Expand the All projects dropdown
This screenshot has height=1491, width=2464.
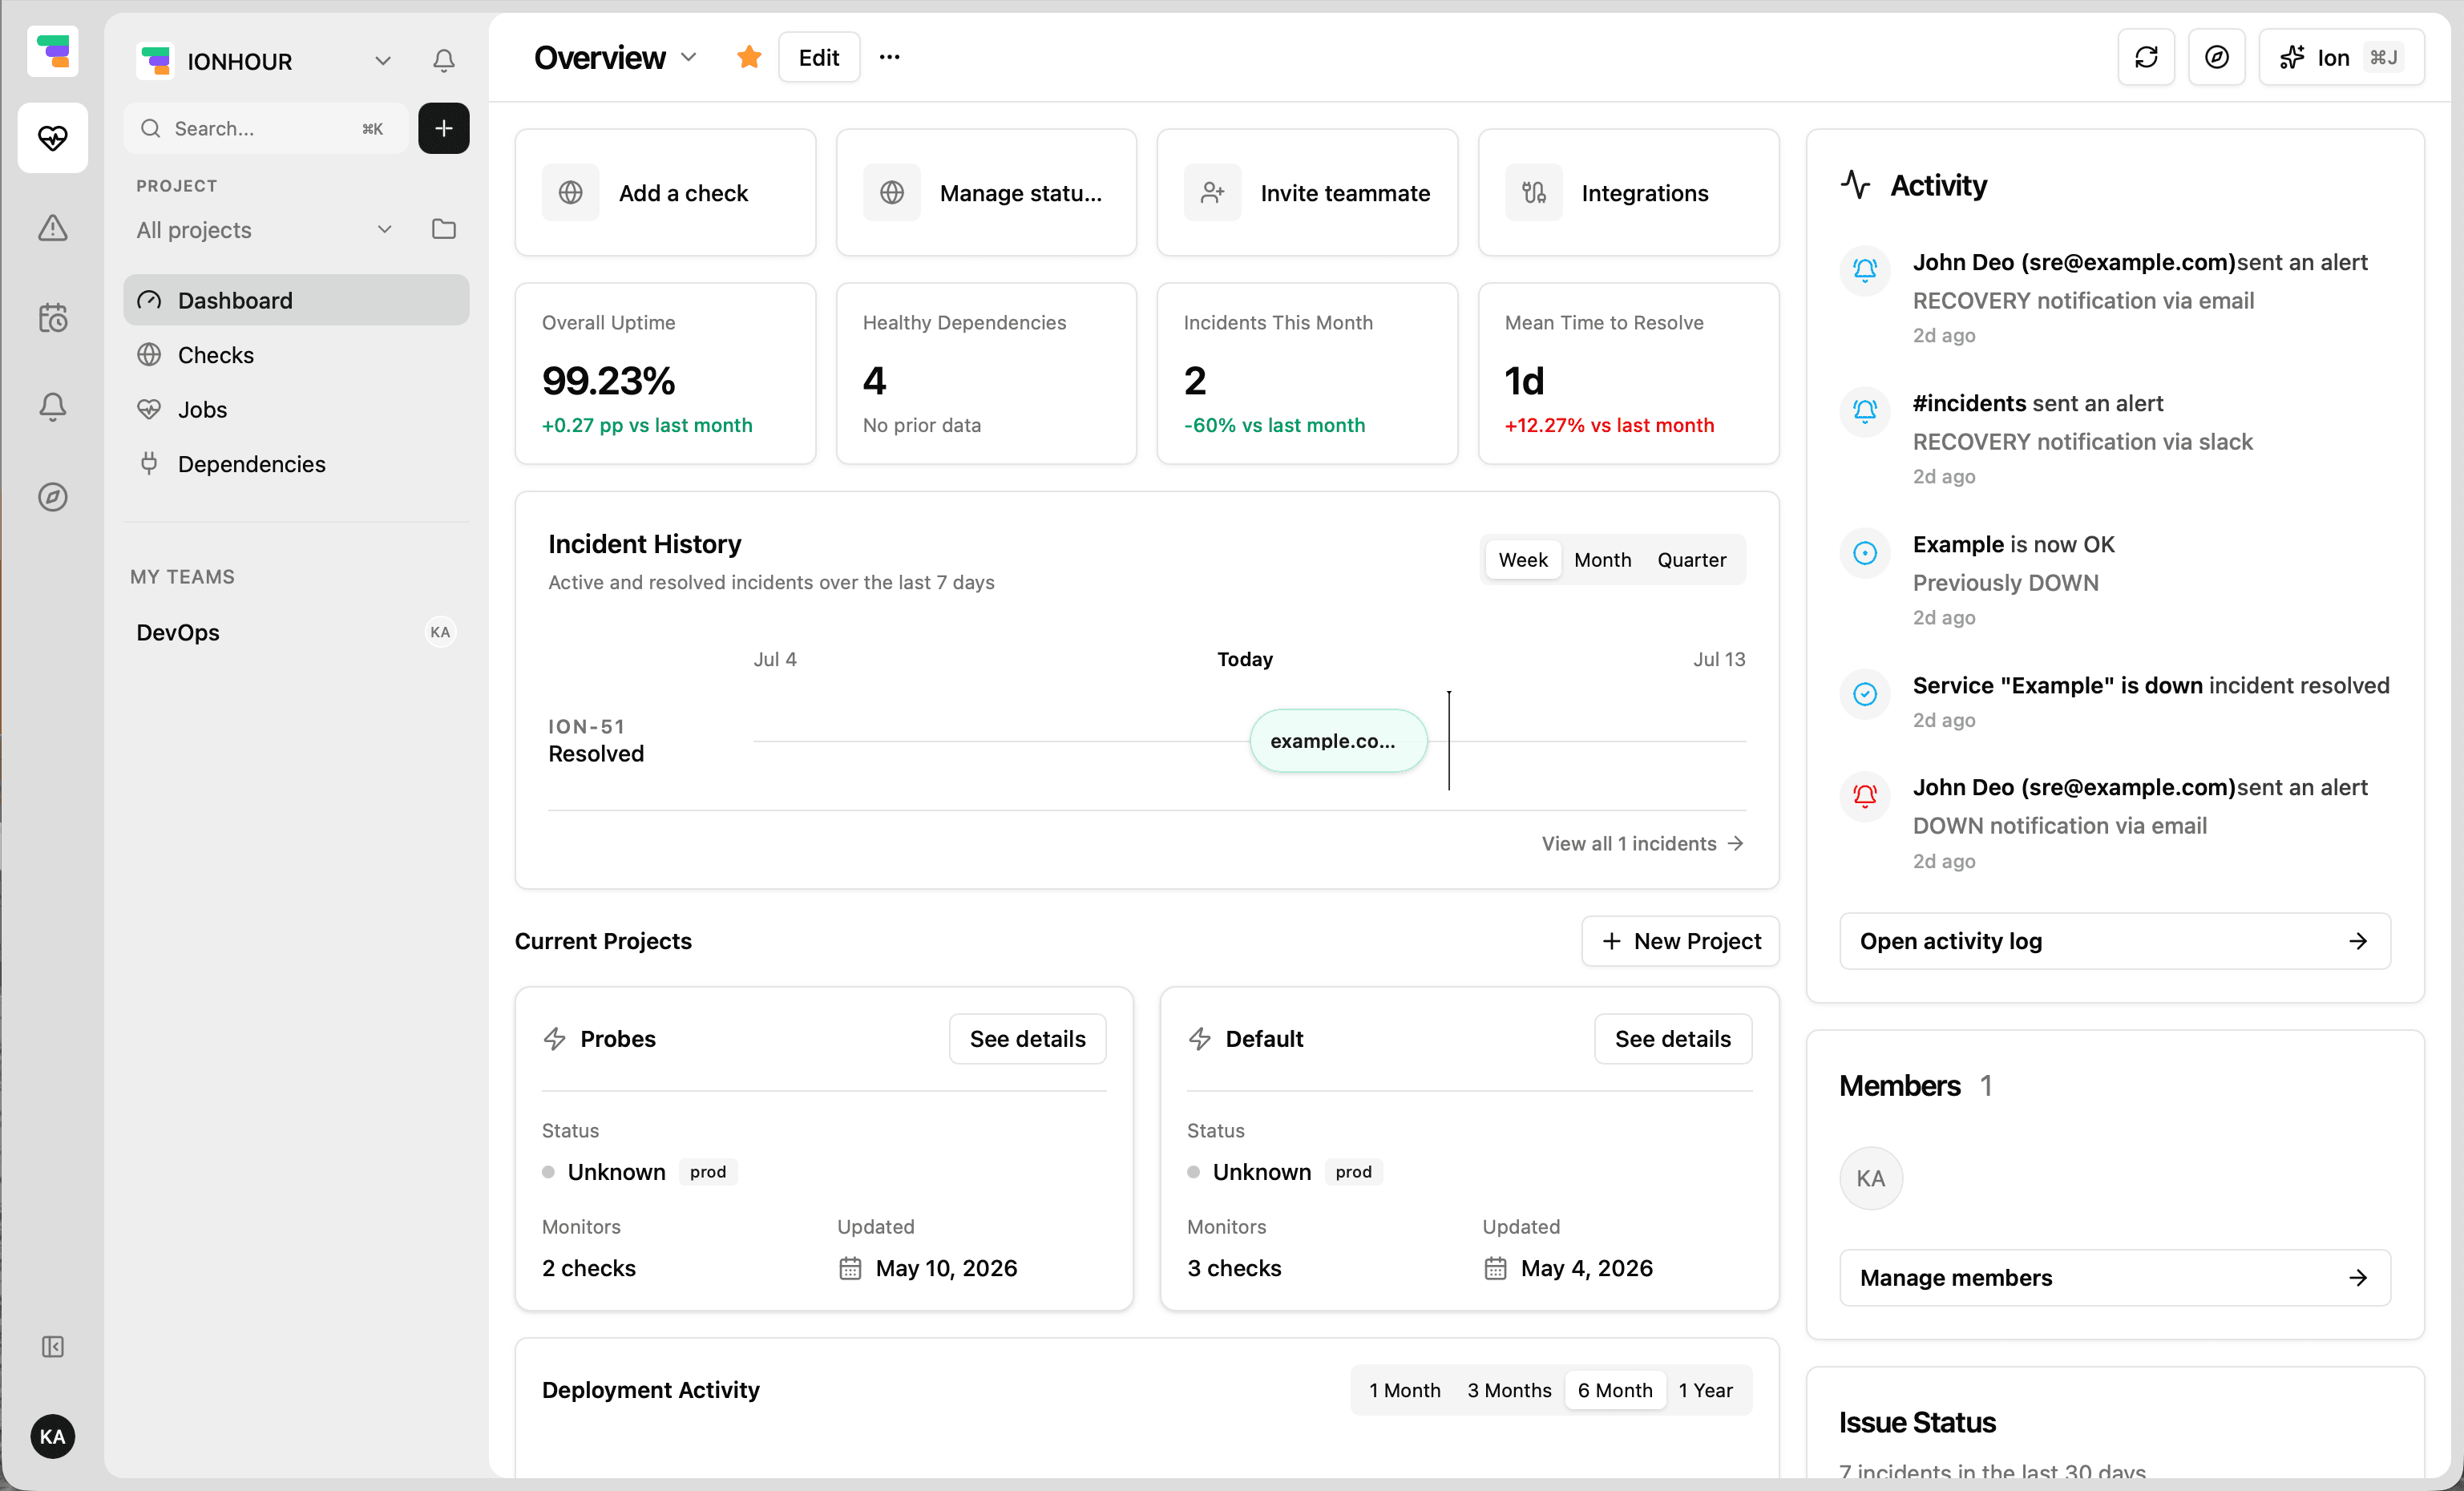[x=384, y=230]
